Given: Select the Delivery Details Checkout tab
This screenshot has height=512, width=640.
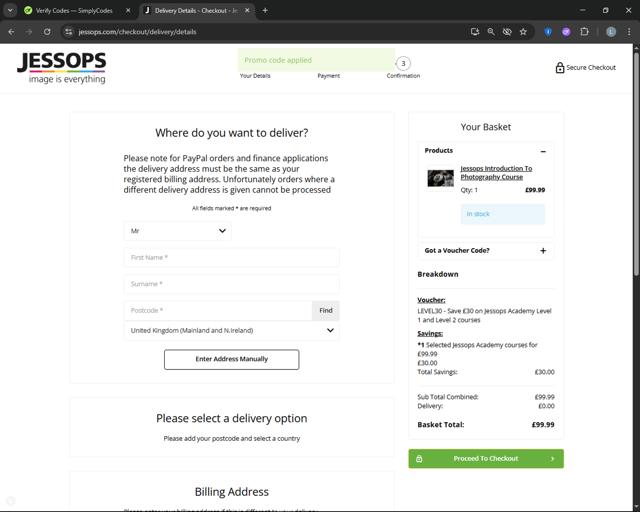Looking at the screenshot, I should [x=196, y=11].
